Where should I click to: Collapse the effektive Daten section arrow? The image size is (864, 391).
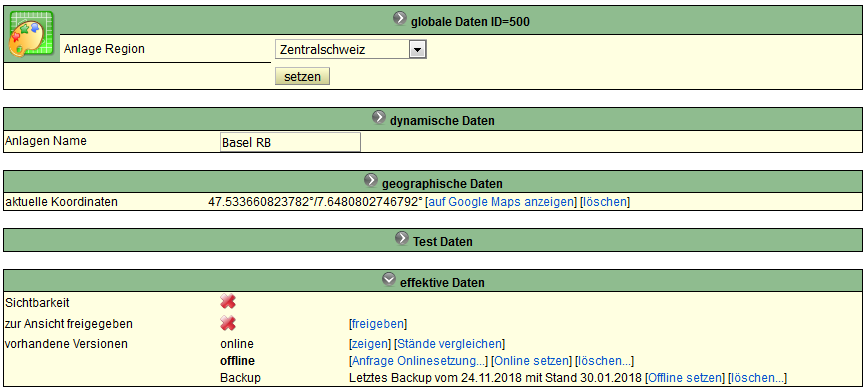389,279
